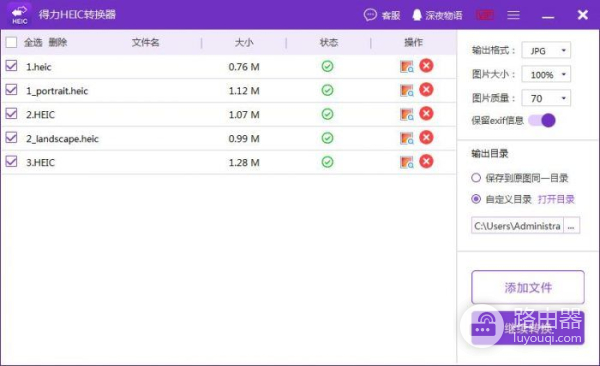Viewport: 600px width, 366px height.
Task: Preview the converted 1.heic image
Action: click(x=406, y=67)
